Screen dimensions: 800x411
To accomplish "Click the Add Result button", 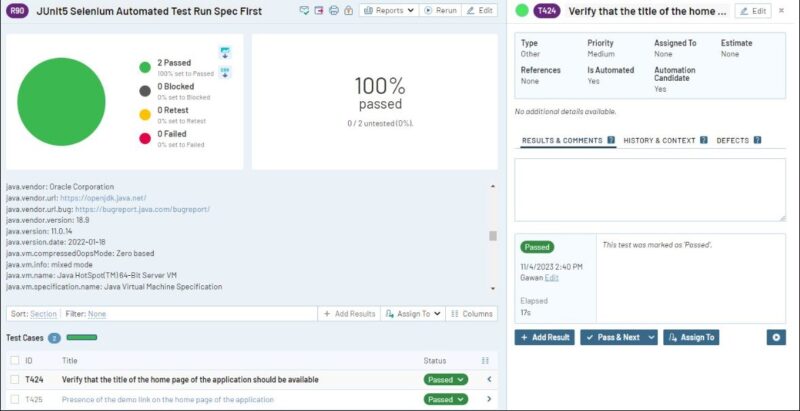I will coord(544,337).
